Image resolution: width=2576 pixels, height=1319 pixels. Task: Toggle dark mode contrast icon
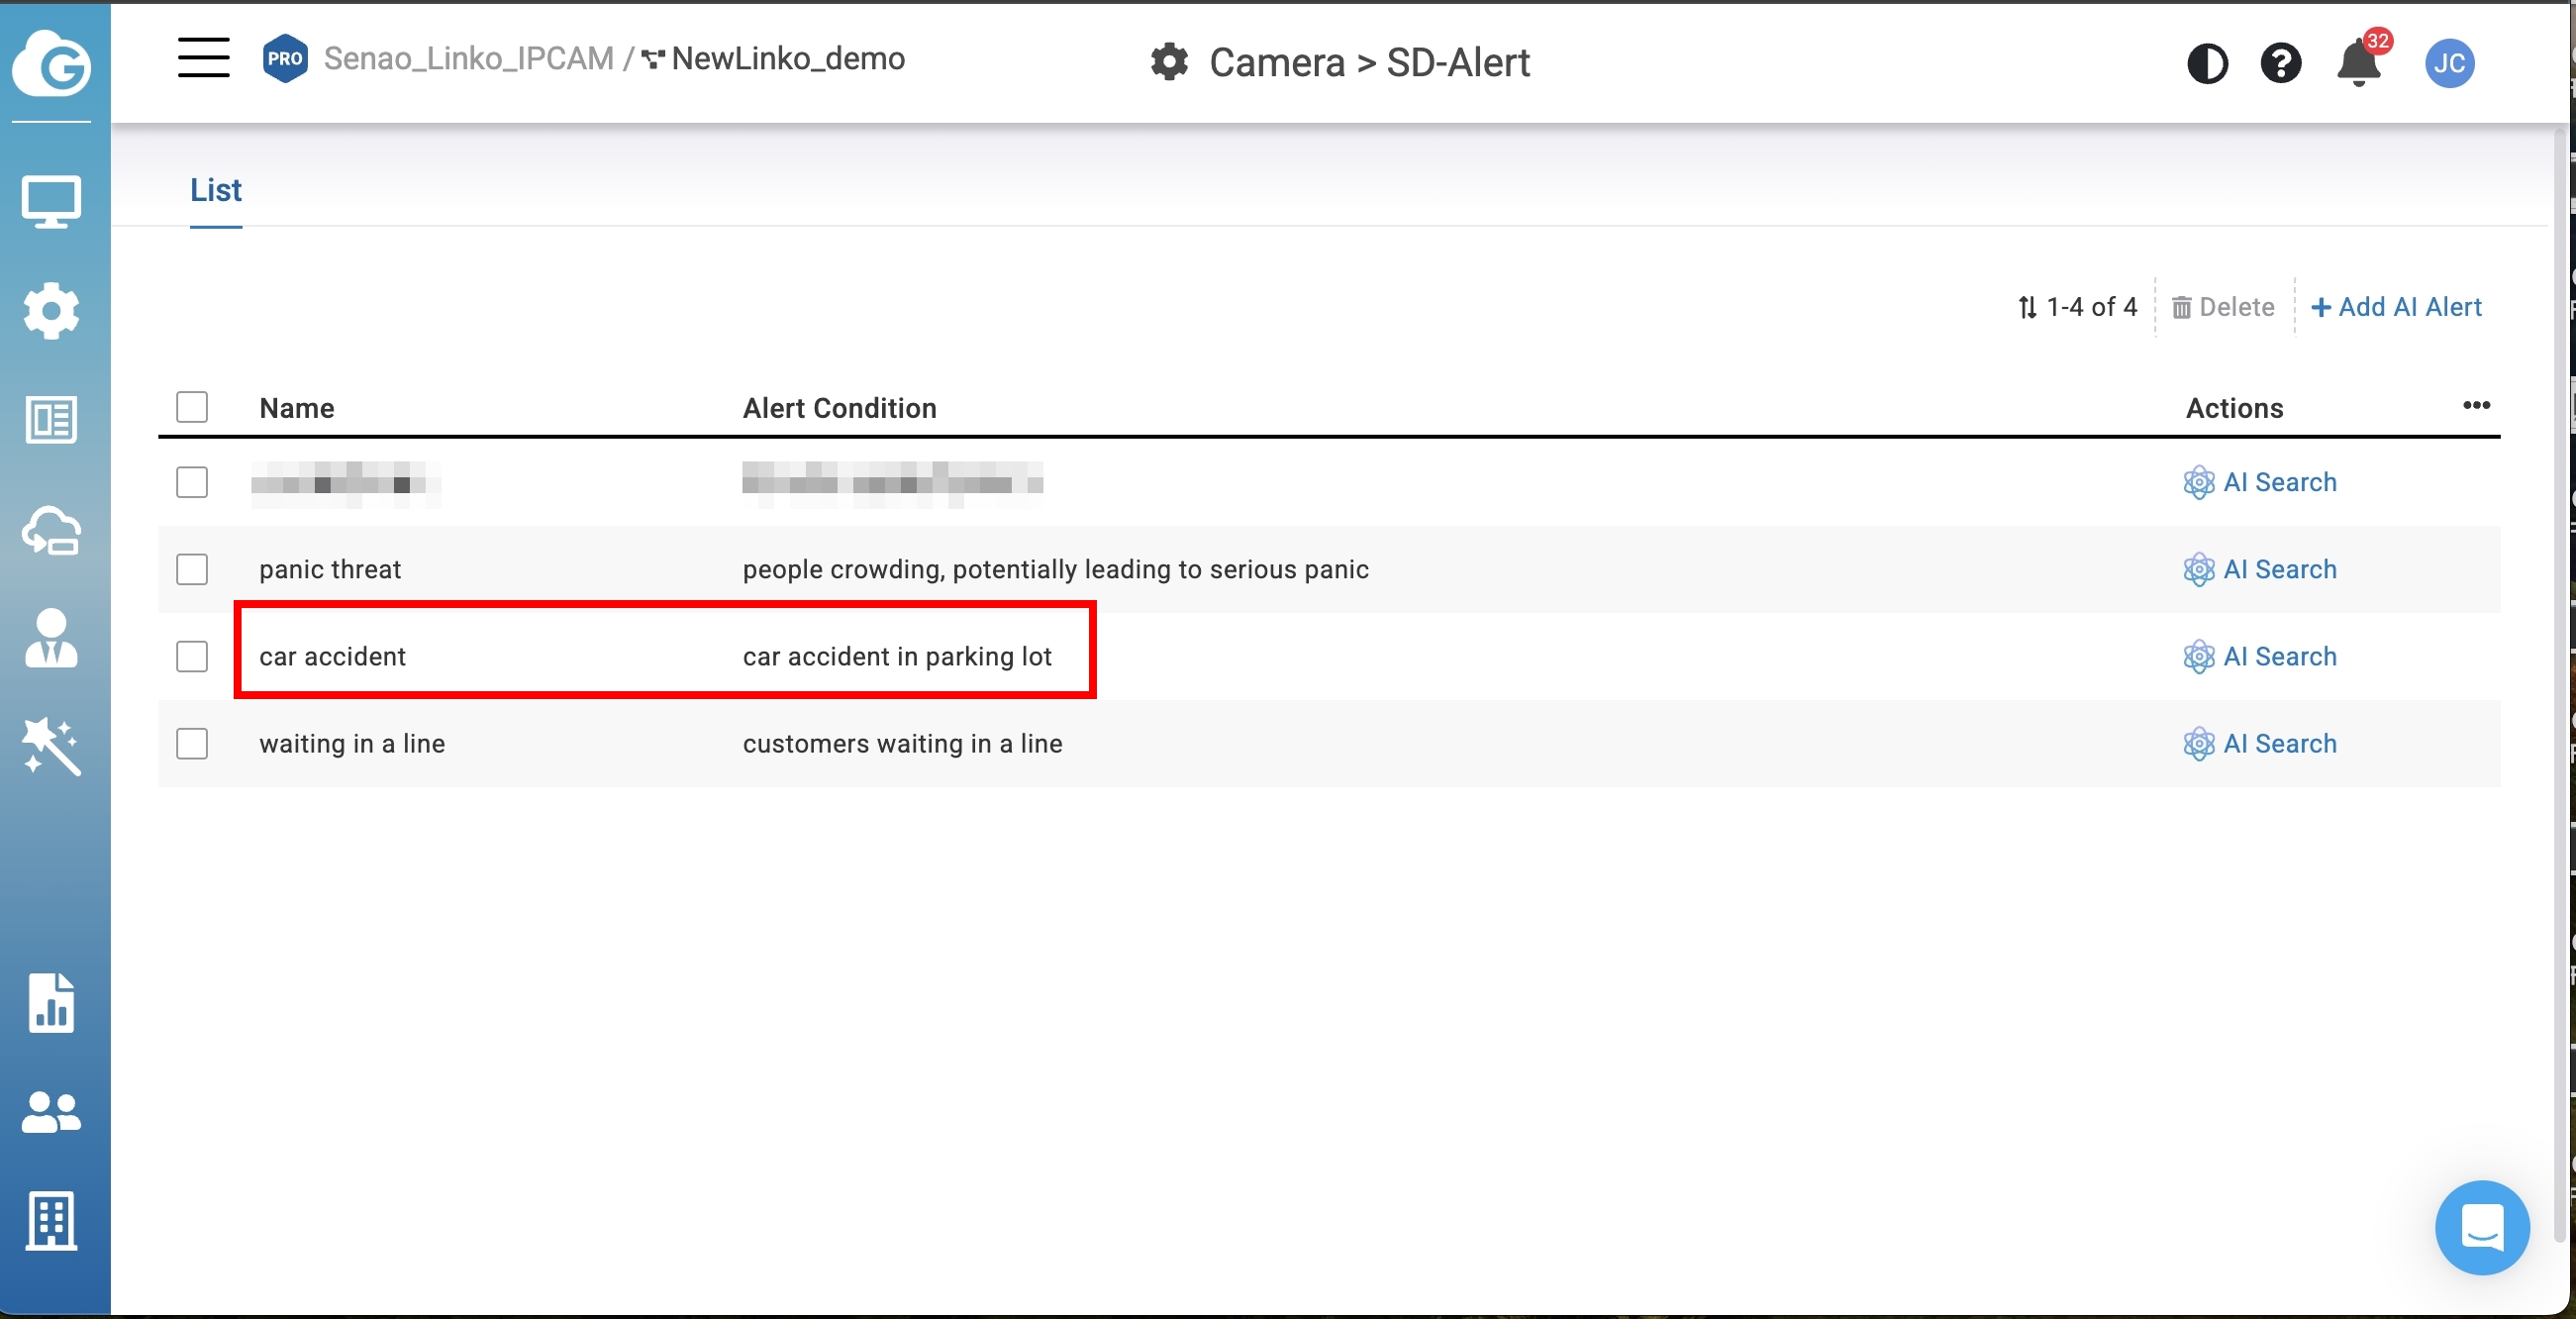click(2207, 64)
